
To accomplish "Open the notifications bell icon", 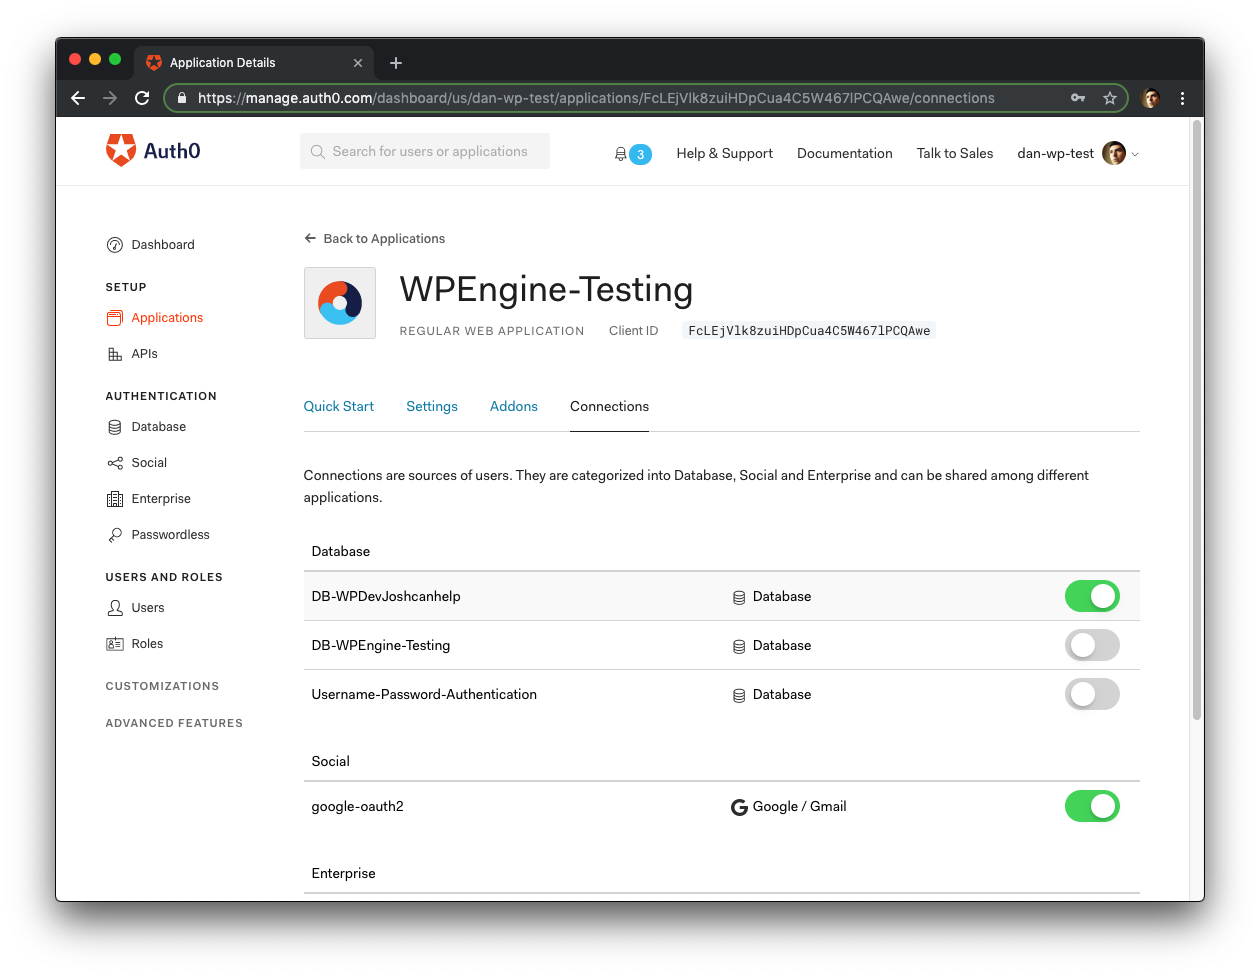I will [x=620, y=154].
